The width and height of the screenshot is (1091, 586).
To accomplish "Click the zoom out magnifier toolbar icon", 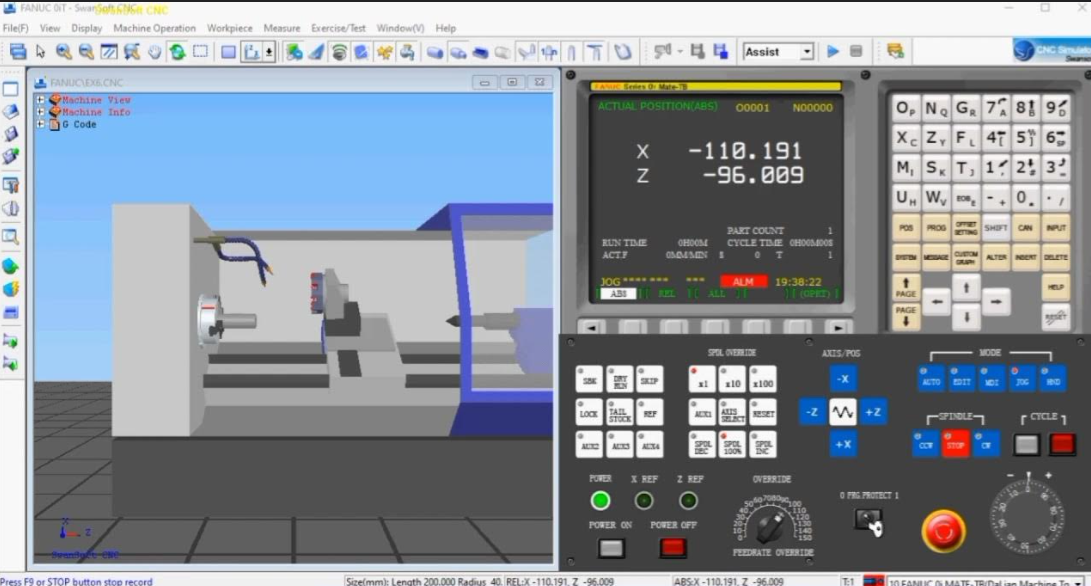I will pyautogui.click(x=86, y=52).
